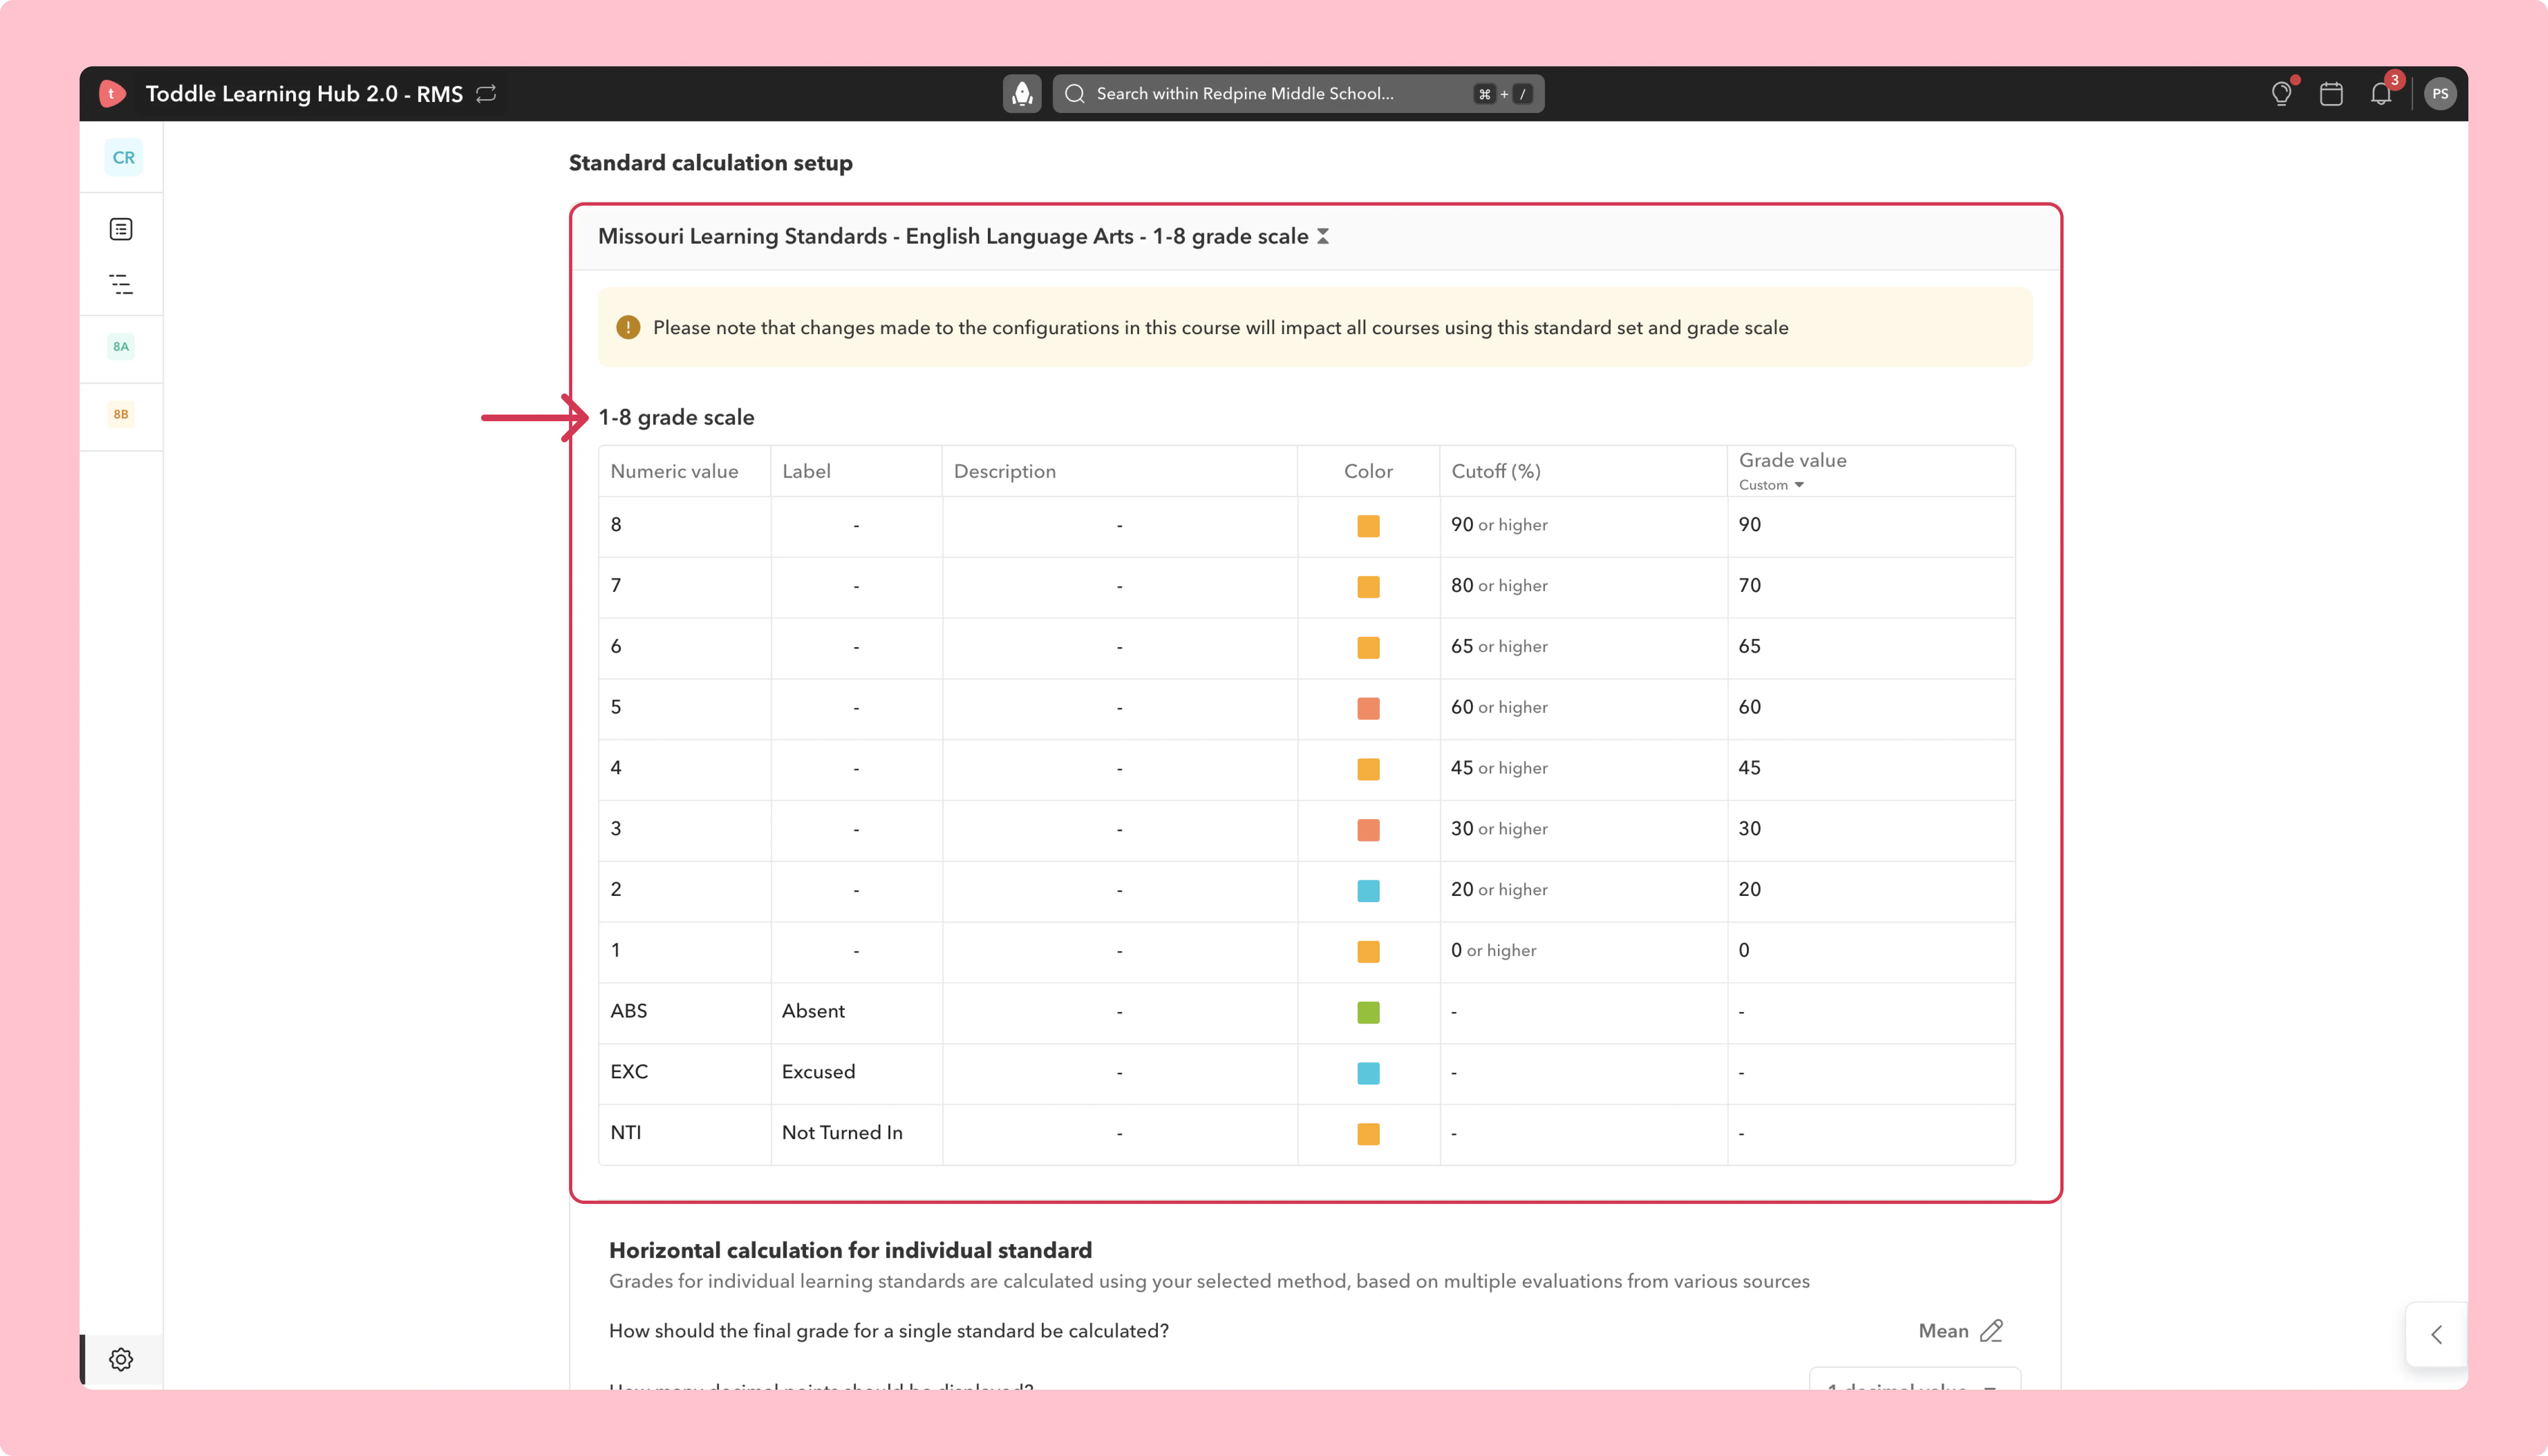Open the settings gear in sidebar

click(x=121, y=1360)
